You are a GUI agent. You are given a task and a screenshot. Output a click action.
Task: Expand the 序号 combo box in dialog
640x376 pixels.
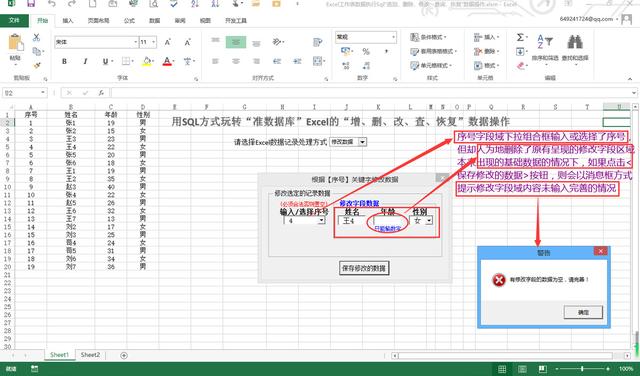pos(322,220)
